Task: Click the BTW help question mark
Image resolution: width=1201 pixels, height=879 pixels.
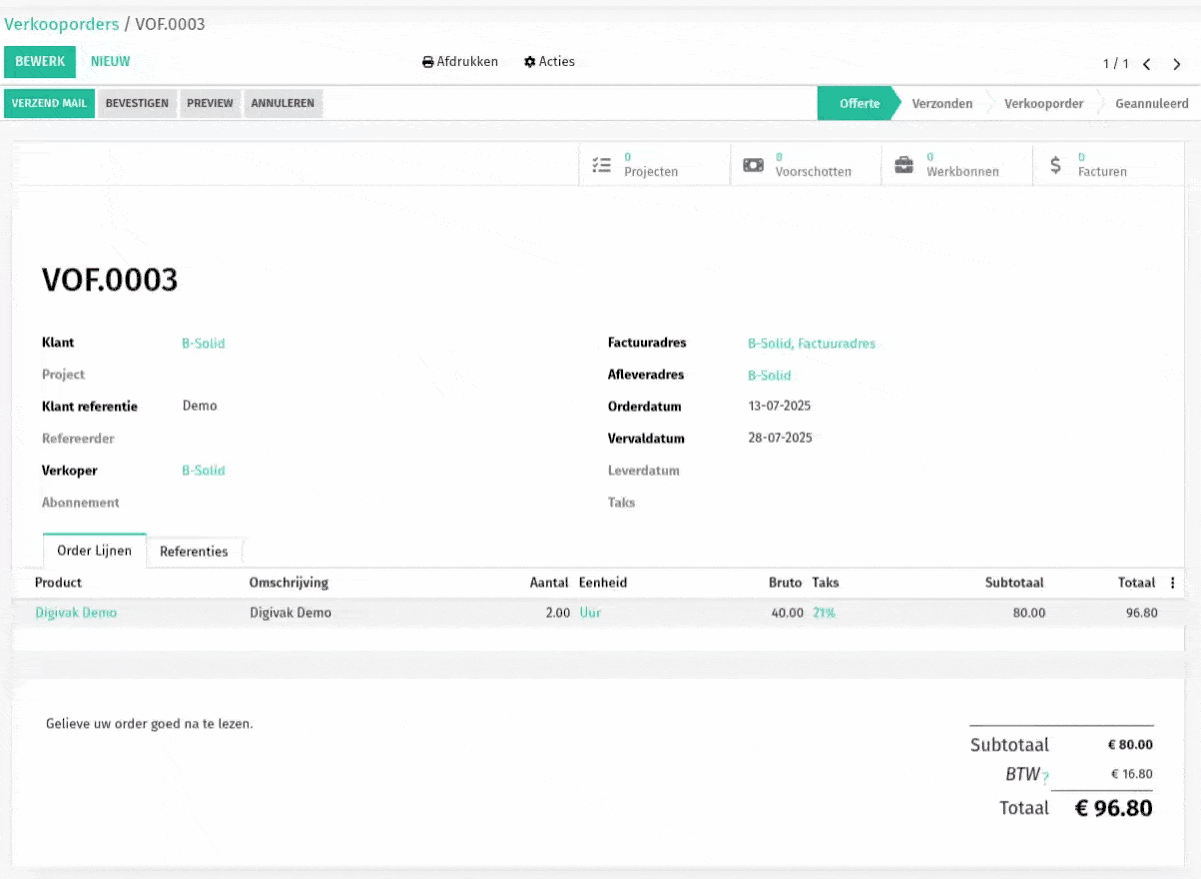Action: click(x=1046, y=777)
